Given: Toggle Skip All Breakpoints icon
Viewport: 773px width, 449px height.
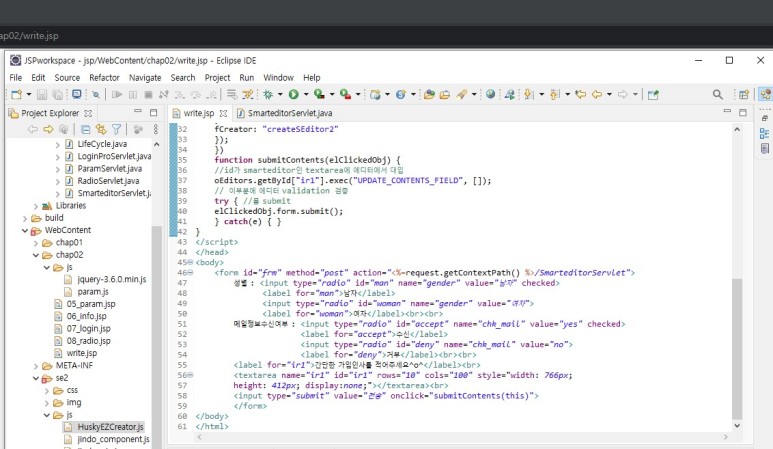Looking at the screenshot, I should pyautogui.click(x=96, y=95).
